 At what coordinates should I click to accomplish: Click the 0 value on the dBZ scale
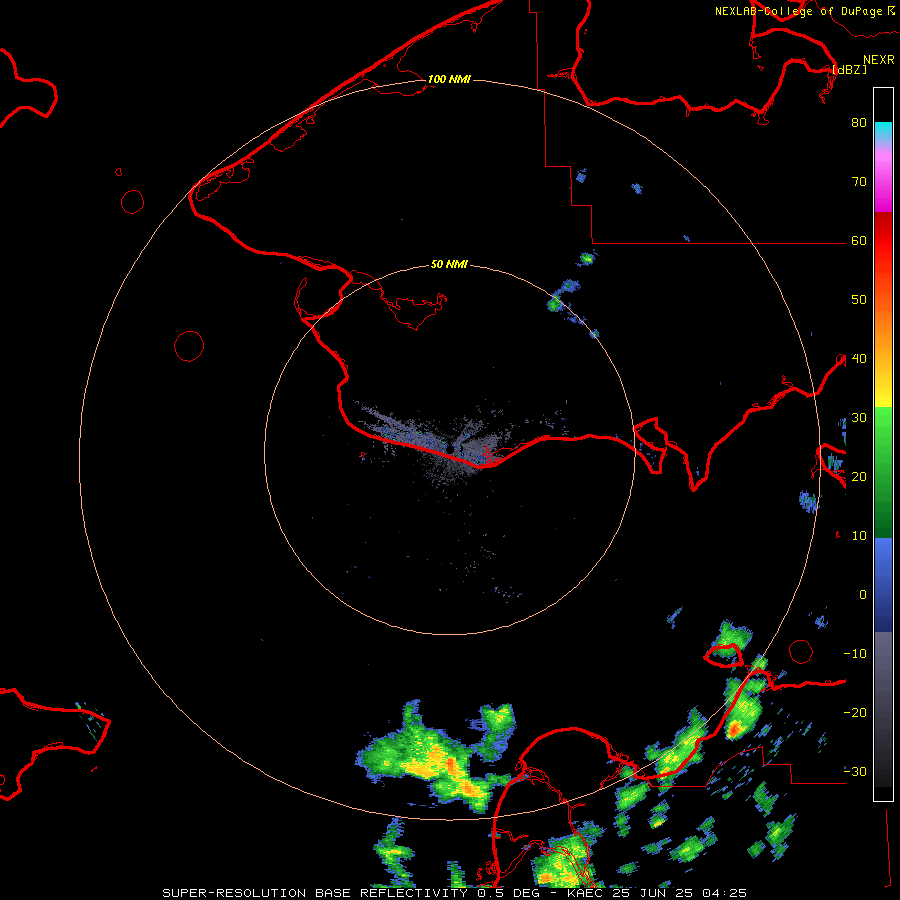(863, 595)
